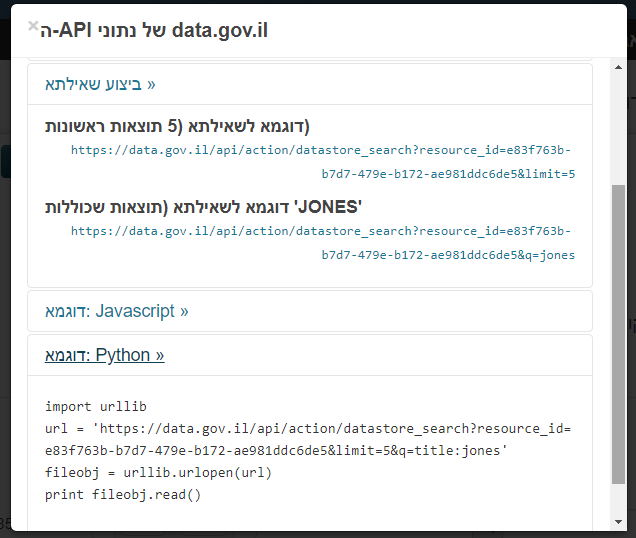The width and height of the screenshot is (636, 538).
Task: Click the 'print fileobj.read()' line
Action: pos(123,495)
